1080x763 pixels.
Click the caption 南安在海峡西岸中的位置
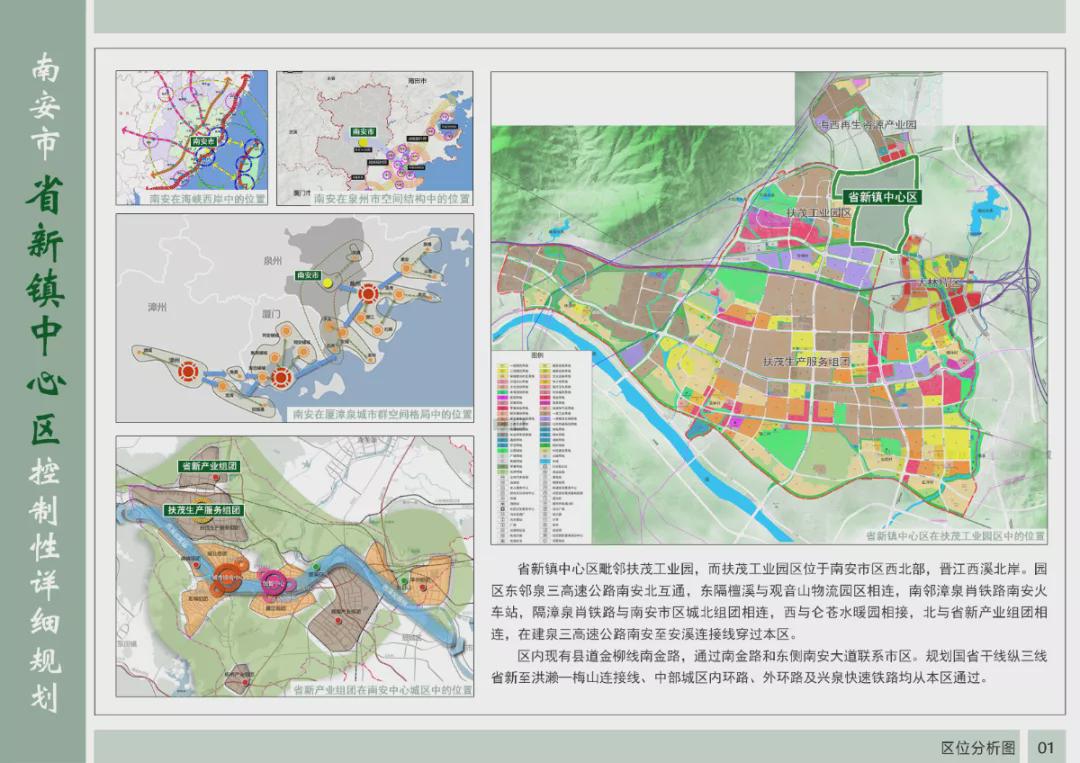207,200
